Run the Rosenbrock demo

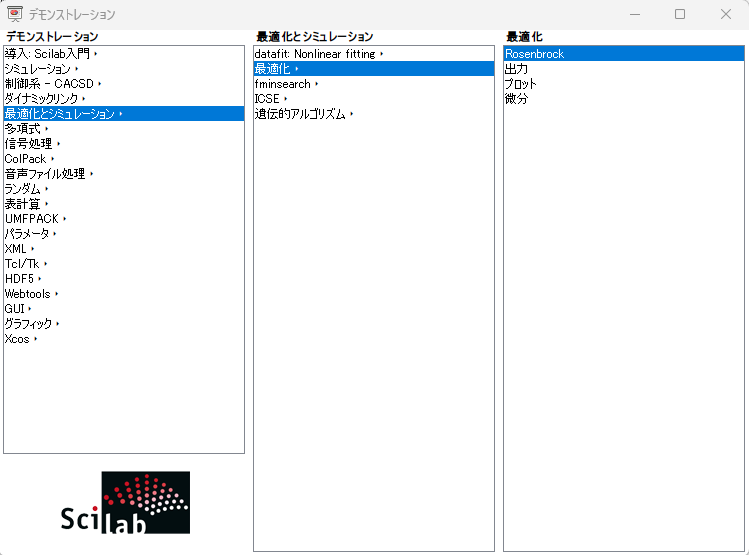coord(535,54)
